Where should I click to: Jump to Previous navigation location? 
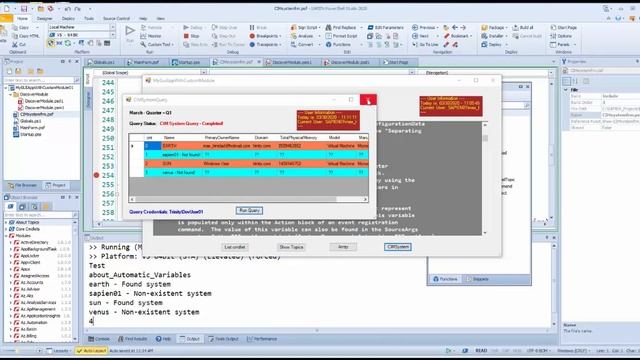[424, 27]
